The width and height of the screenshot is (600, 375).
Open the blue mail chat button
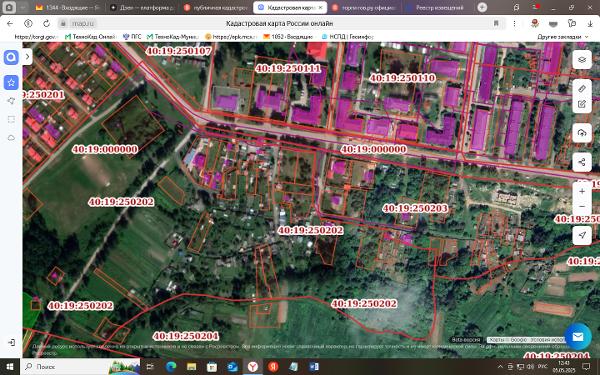(x=577, y=337)
